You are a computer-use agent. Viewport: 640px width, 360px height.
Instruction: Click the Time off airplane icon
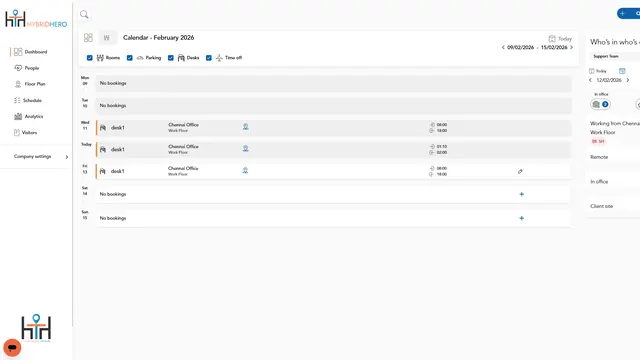click(219, 58)
